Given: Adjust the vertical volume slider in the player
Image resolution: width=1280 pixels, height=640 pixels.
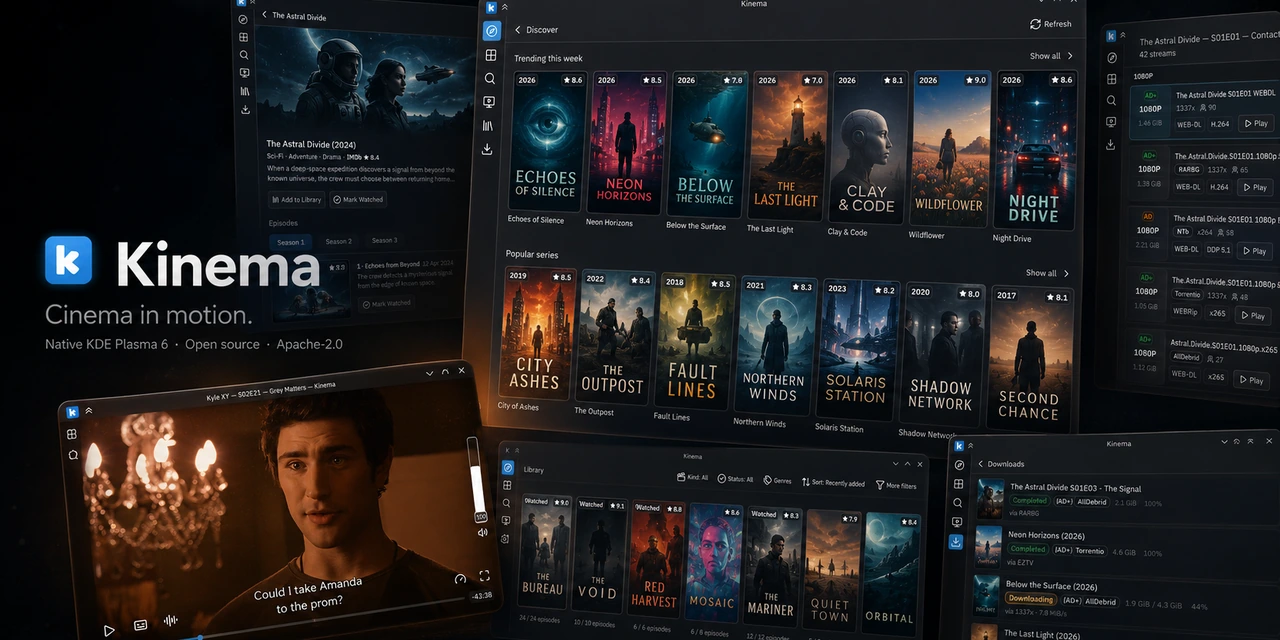Looking at the screenshot, I should tap(476, 475).
